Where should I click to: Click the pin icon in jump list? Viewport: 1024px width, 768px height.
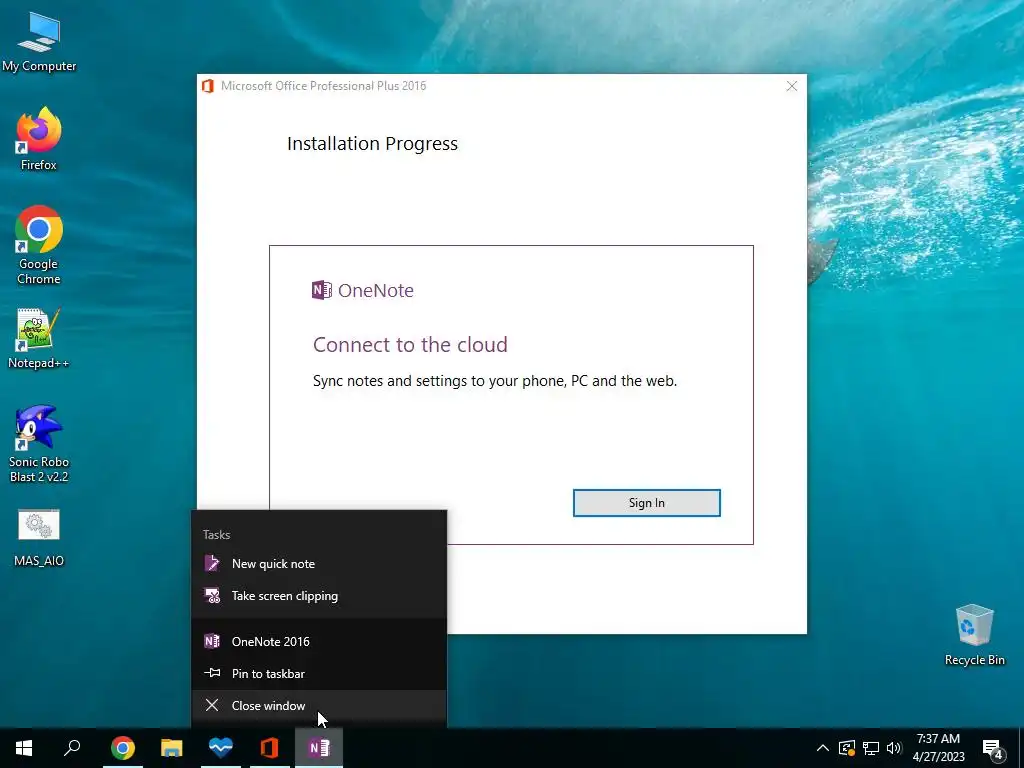(212, 673)
